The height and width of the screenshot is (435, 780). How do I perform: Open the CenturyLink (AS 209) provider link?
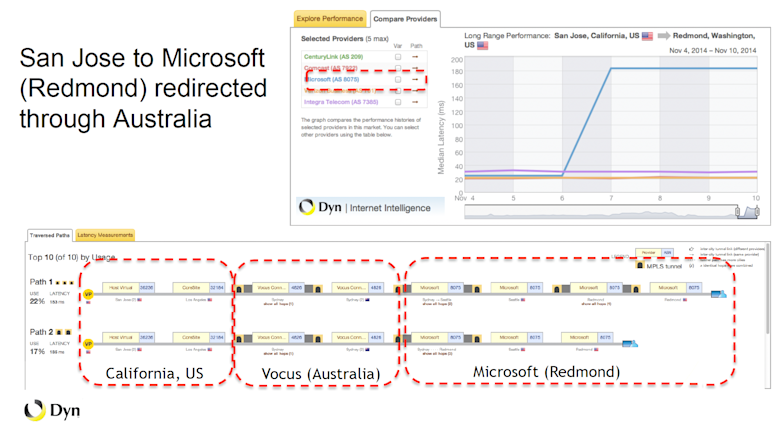pos(333,57)
